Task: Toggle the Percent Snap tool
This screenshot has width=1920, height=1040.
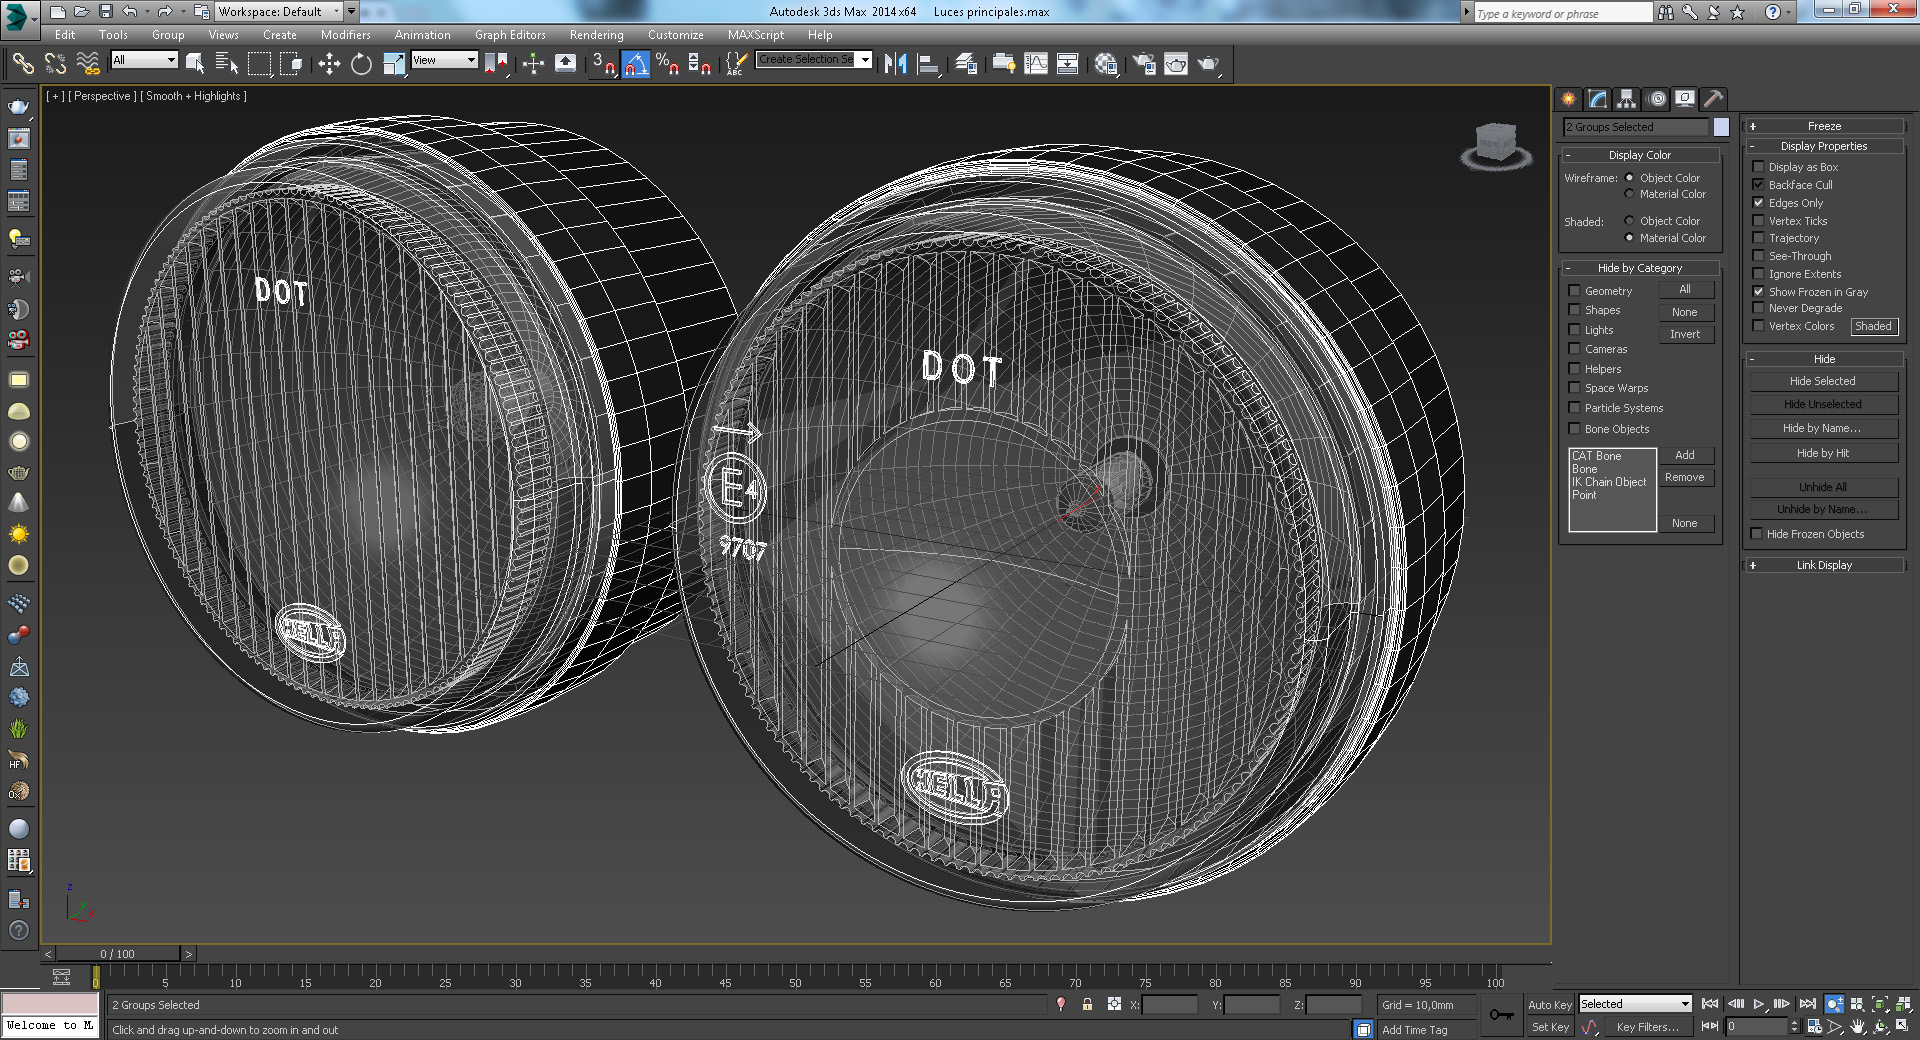Action: pyautogui.click(x=668, y=64)
